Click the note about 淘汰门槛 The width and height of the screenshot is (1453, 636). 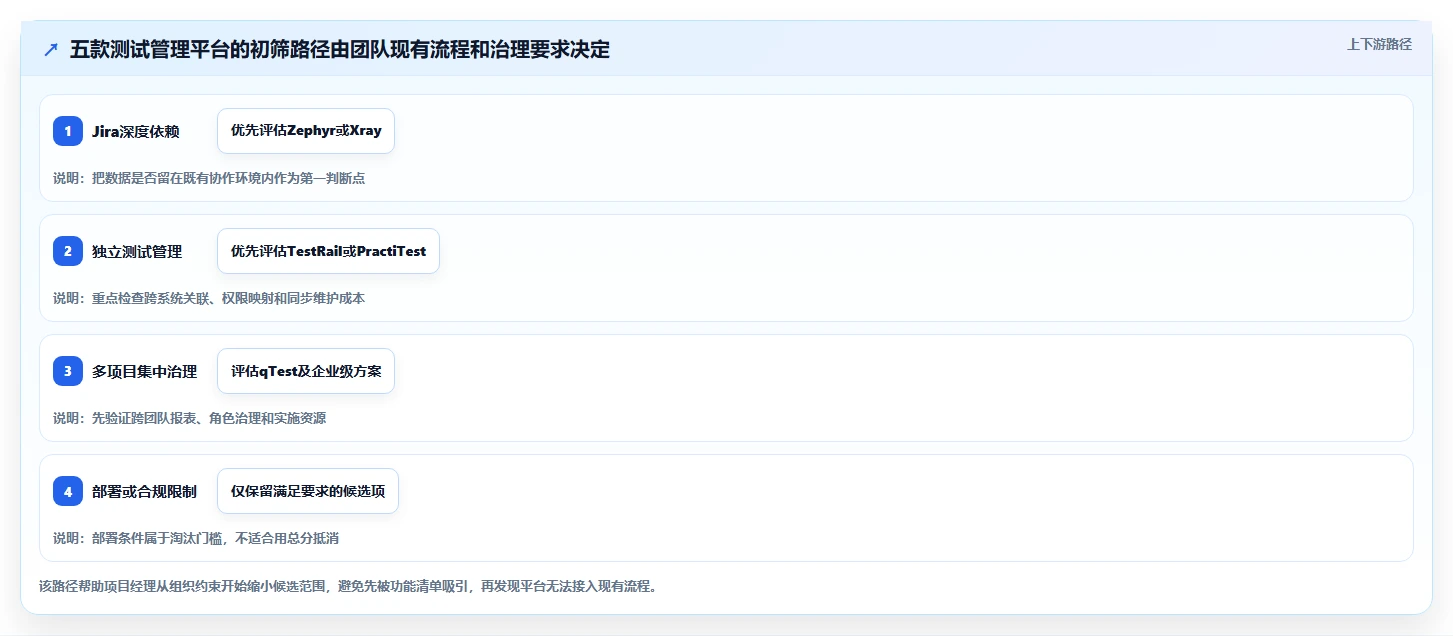(x=196, y=538)
